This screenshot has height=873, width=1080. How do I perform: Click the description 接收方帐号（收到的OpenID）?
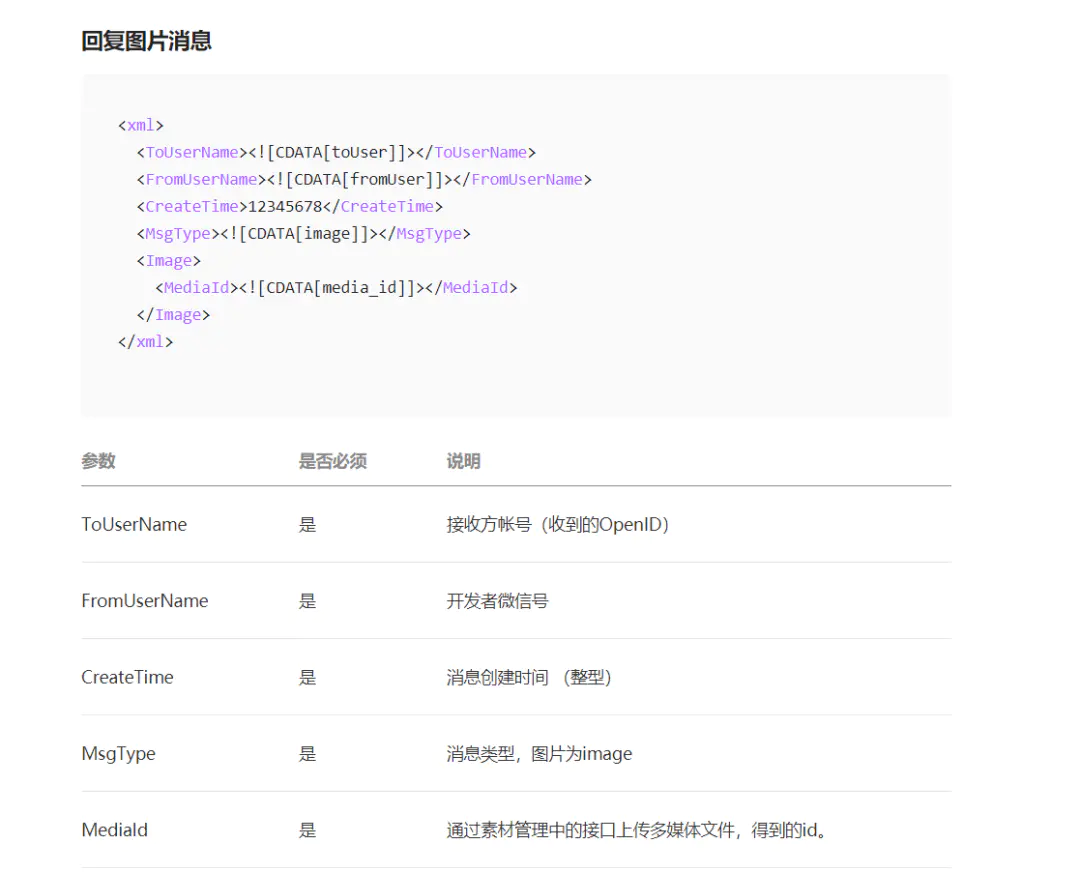558,524
